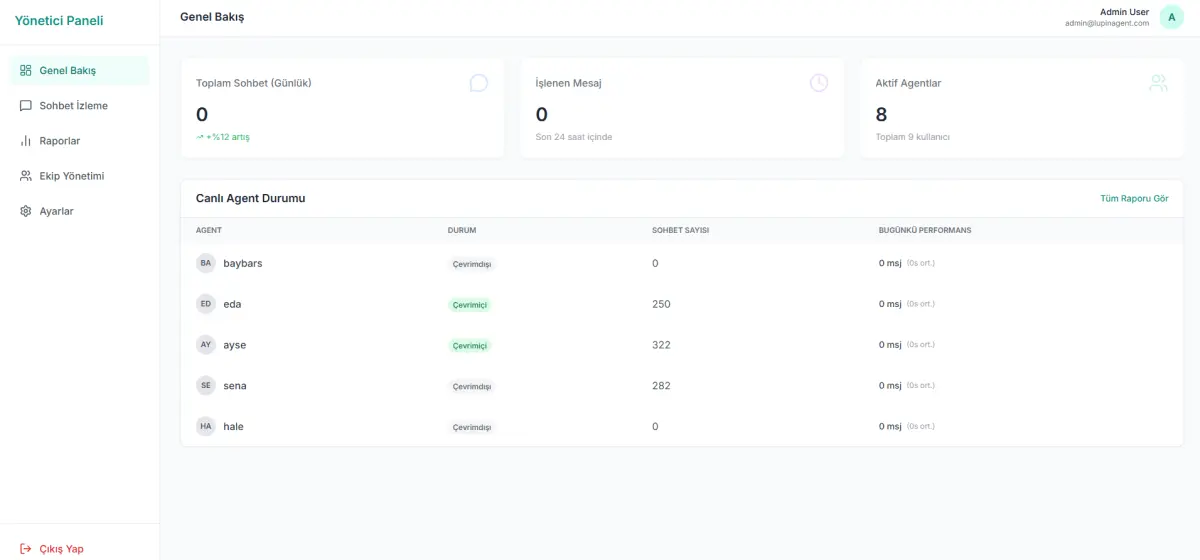The image size is (1200, 560).
Task: Click the Çevrimdışı badge in baybars row
Action: pos(472,264)
